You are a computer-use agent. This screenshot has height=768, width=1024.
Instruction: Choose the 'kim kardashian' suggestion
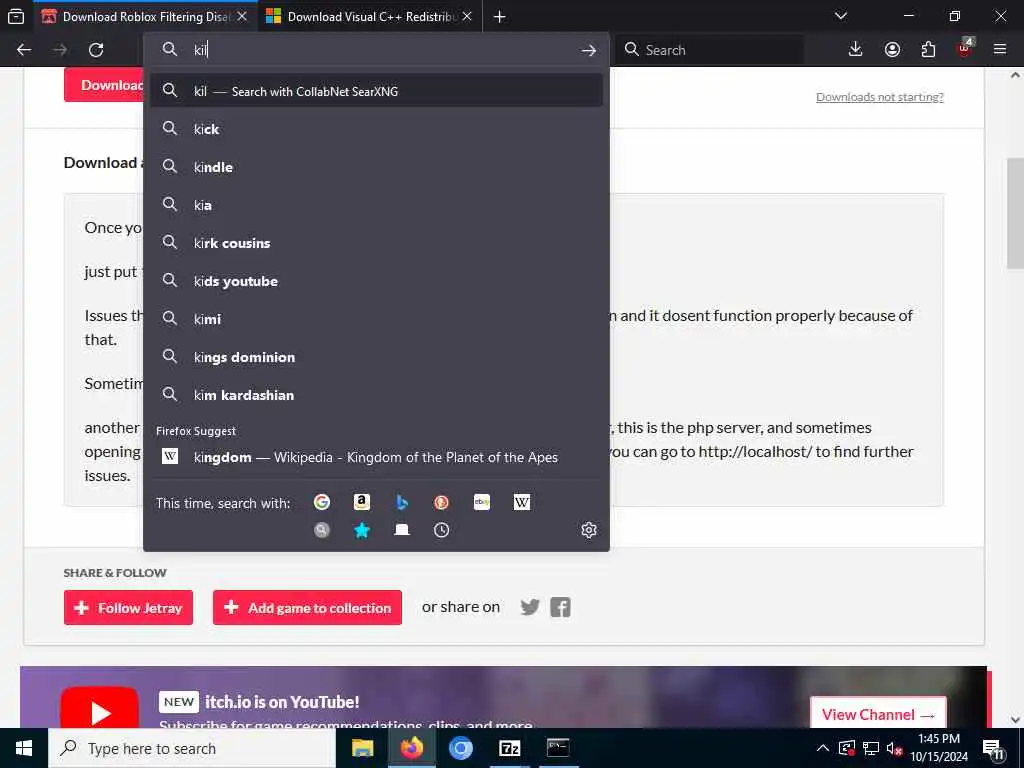(x=376, y=394)
